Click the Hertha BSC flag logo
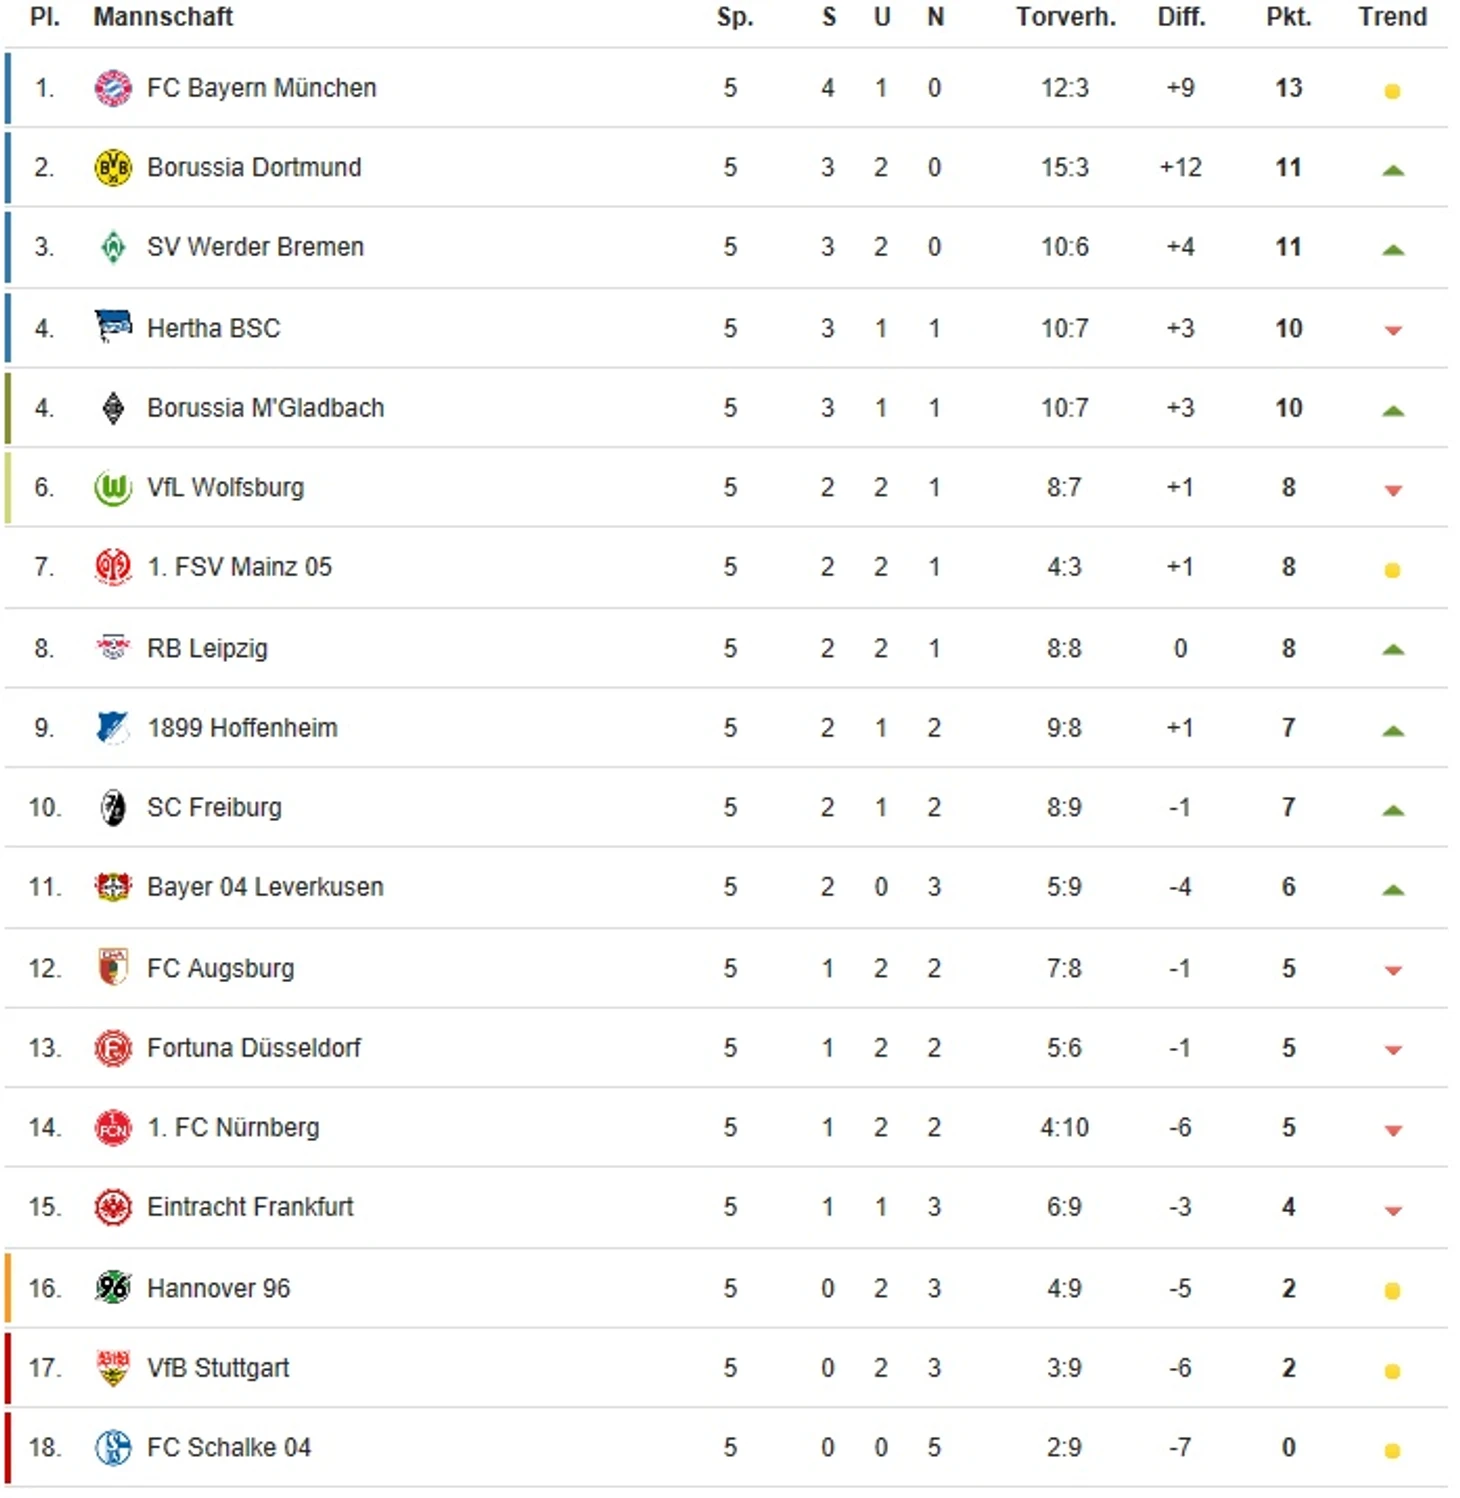The height and width of the screenshot is (1498, 1460). (x=113, y=326)
